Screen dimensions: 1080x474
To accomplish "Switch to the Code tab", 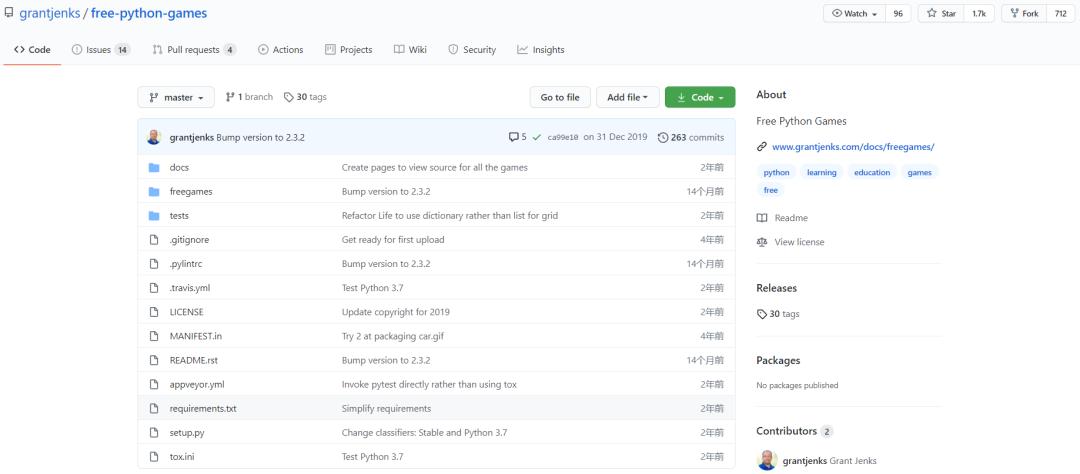I will coord(32,50).
